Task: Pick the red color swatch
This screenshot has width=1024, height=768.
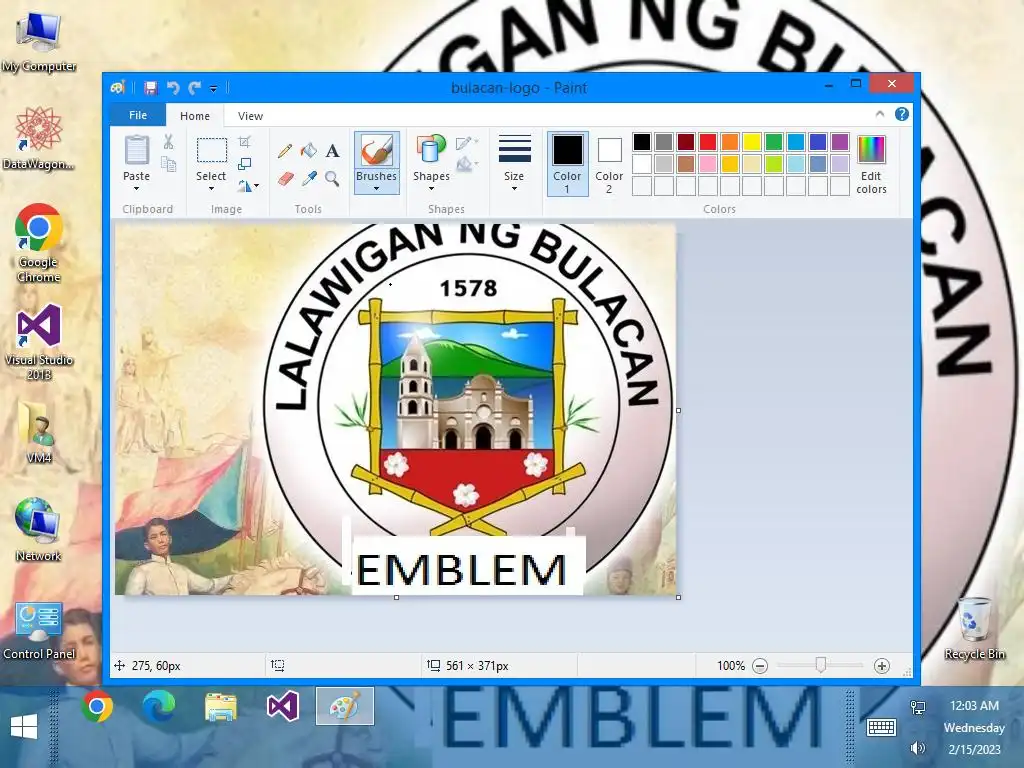Action: point(708,142)
